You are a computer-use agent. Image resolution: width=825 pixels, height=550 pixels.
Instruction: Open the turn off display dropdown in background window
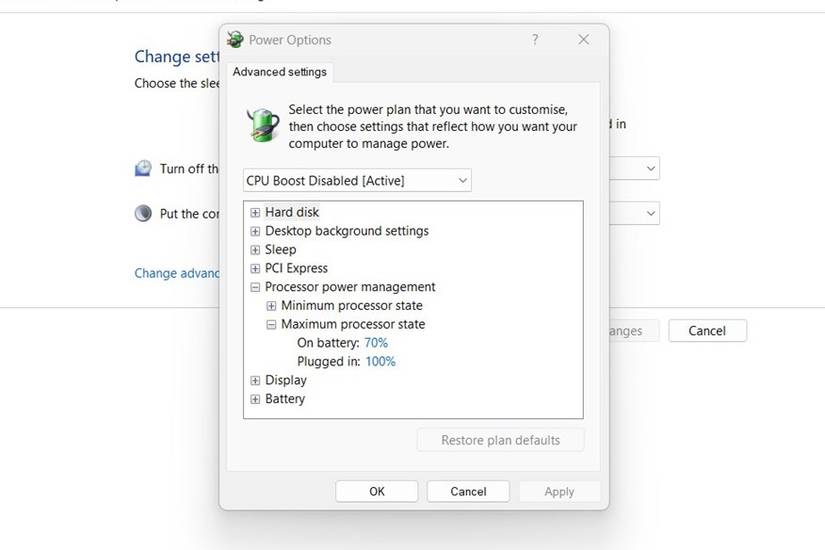coord(635,168)
